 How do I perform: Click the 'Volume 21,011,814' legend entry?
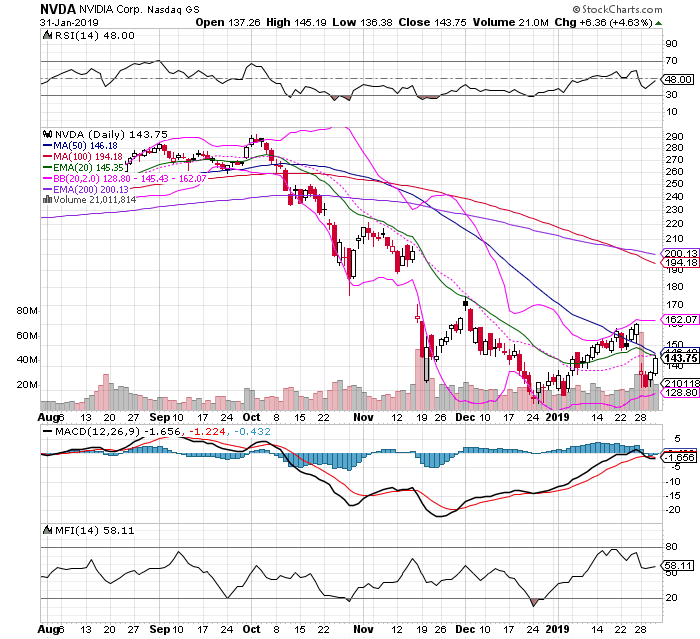click(95, 200)
